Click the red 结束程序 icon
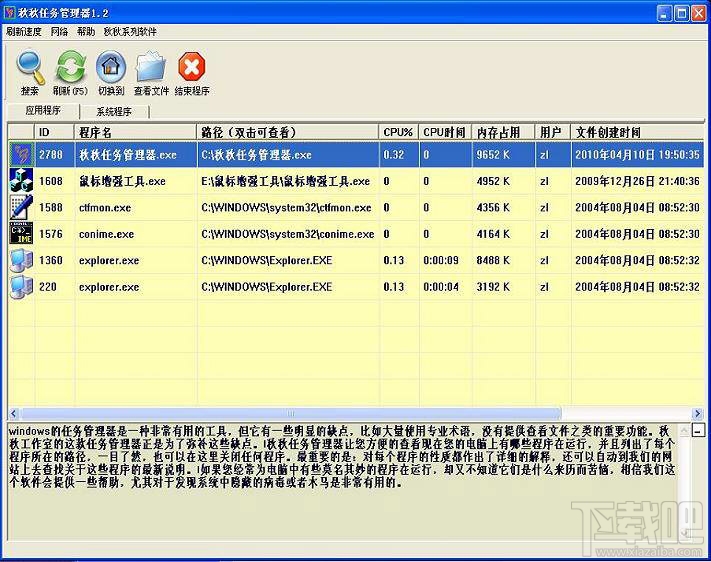 click(x=192, y=67)
